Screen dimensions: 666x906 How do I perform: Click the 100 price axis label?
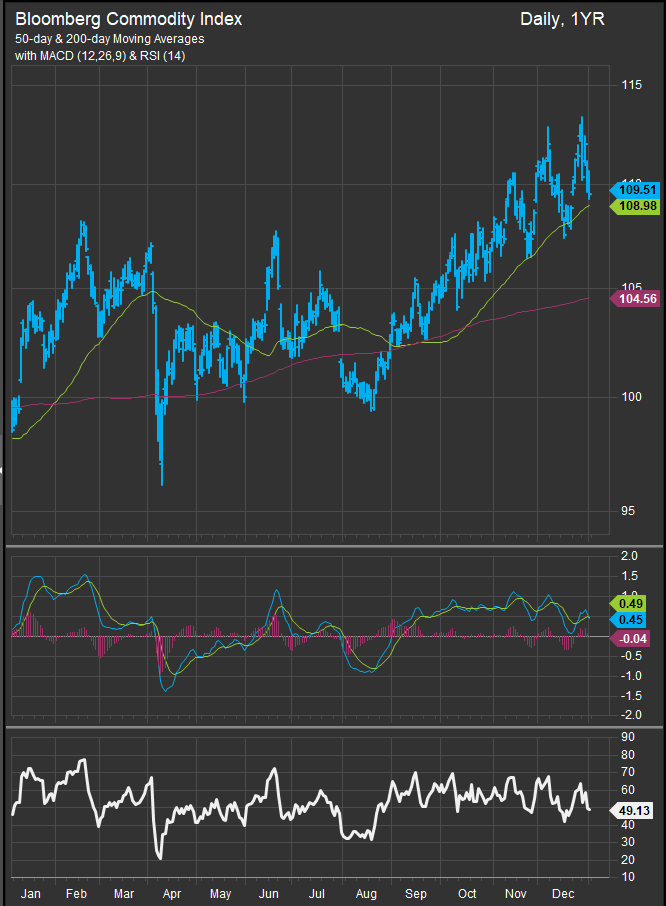click(632, 397)
